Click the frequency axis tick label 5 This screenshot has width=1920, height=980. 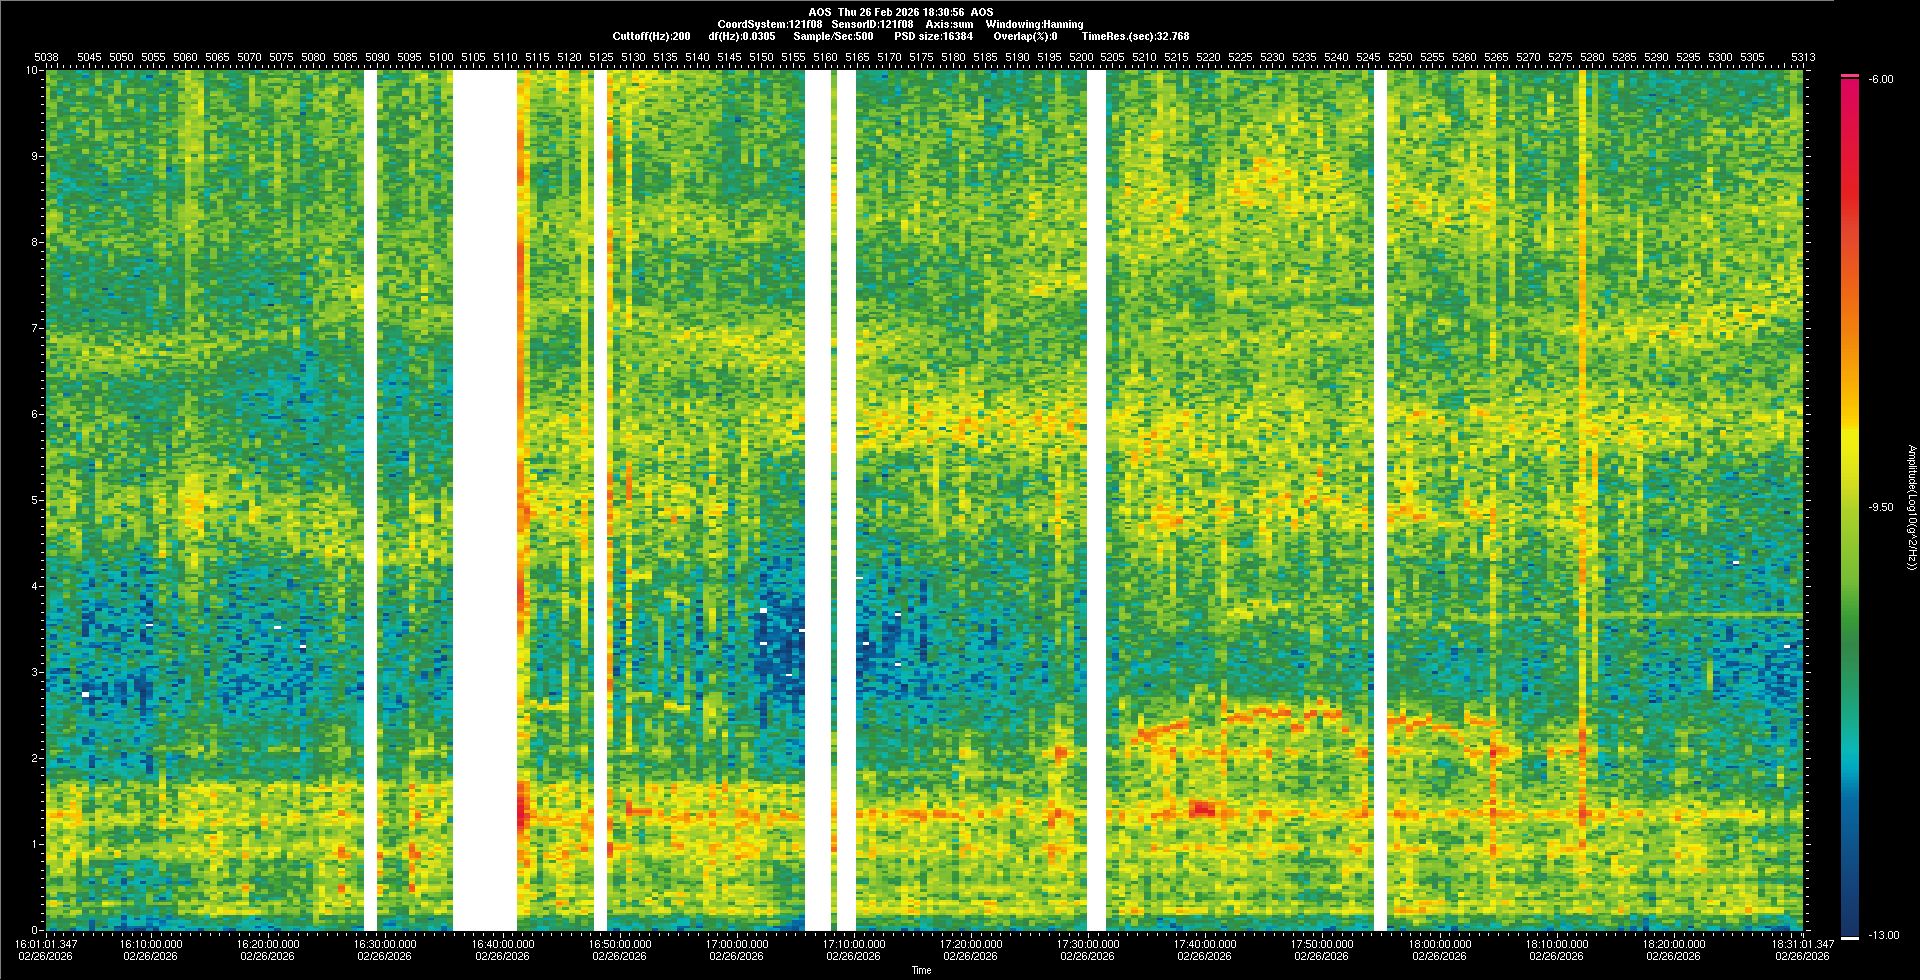(36, 500)
